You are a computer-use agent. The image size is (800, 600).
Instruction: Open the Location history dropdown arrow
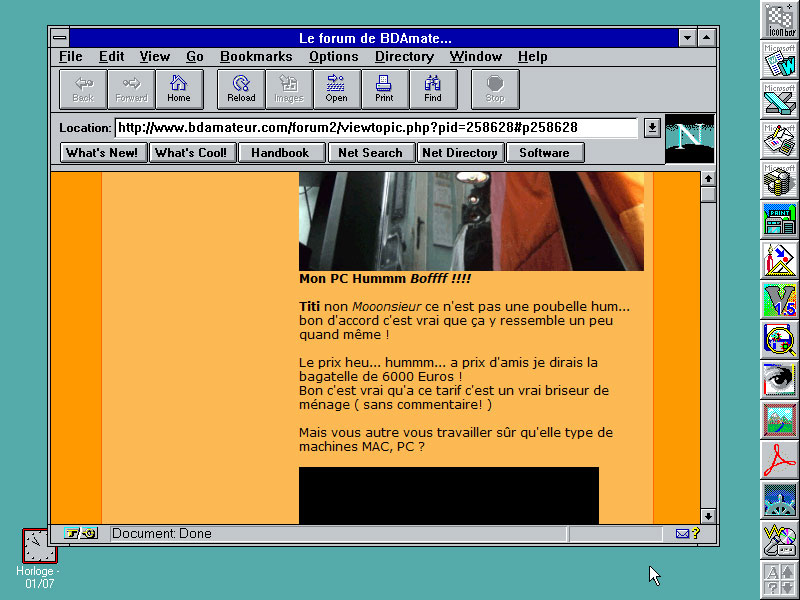pyautogui.click(x=652, y=128)
